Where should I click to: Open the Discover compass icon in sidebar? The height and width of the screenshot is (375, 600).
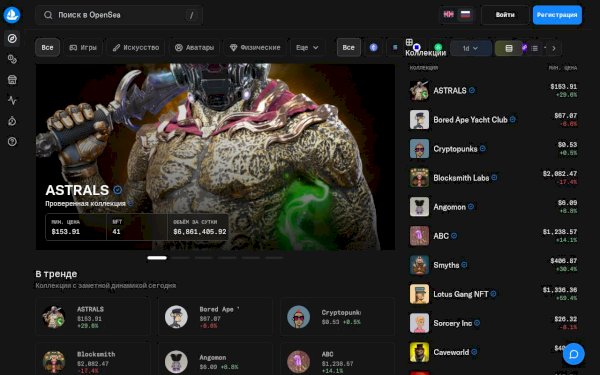point(12,38)
